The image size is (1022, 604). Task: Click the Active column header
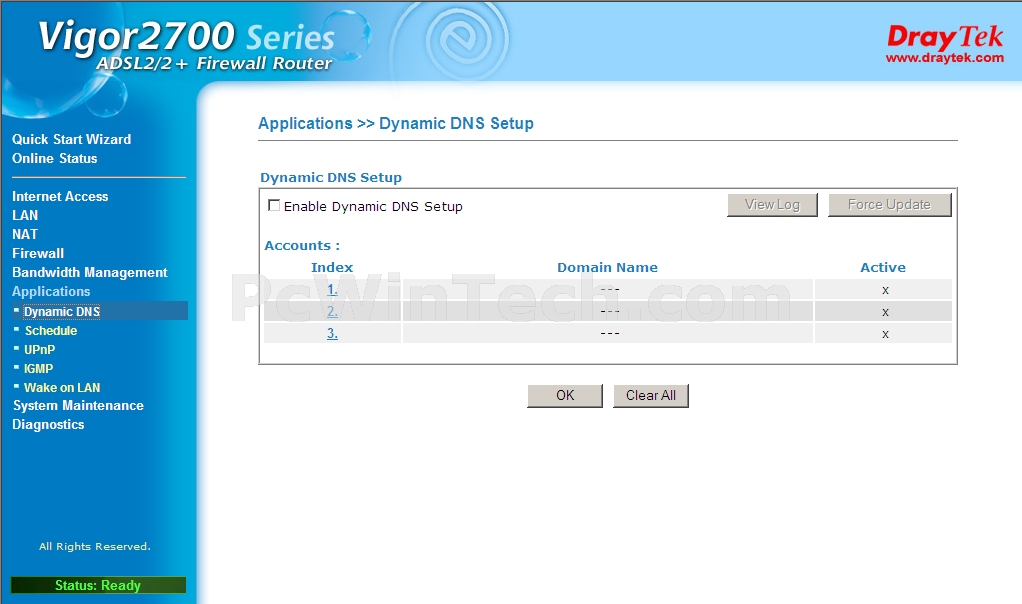tap(883, 267)
